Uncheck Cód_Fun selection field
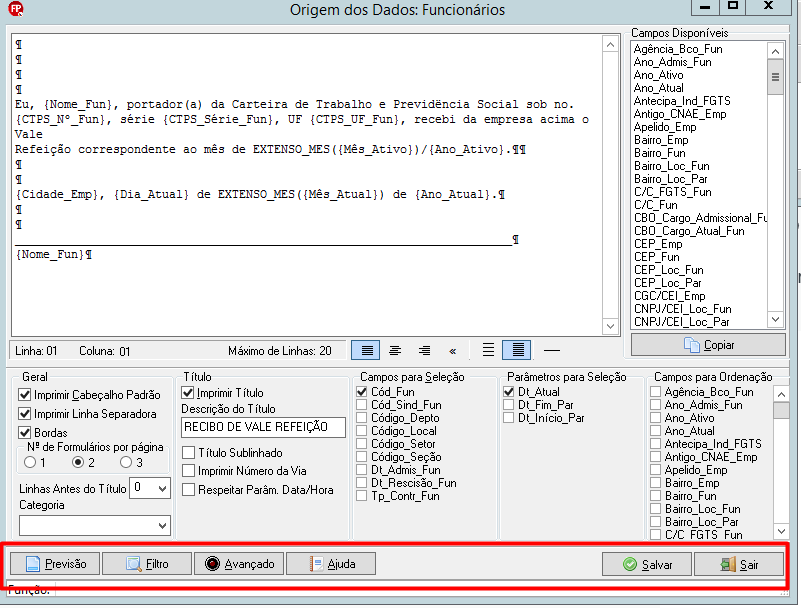 tap(362, 392)
